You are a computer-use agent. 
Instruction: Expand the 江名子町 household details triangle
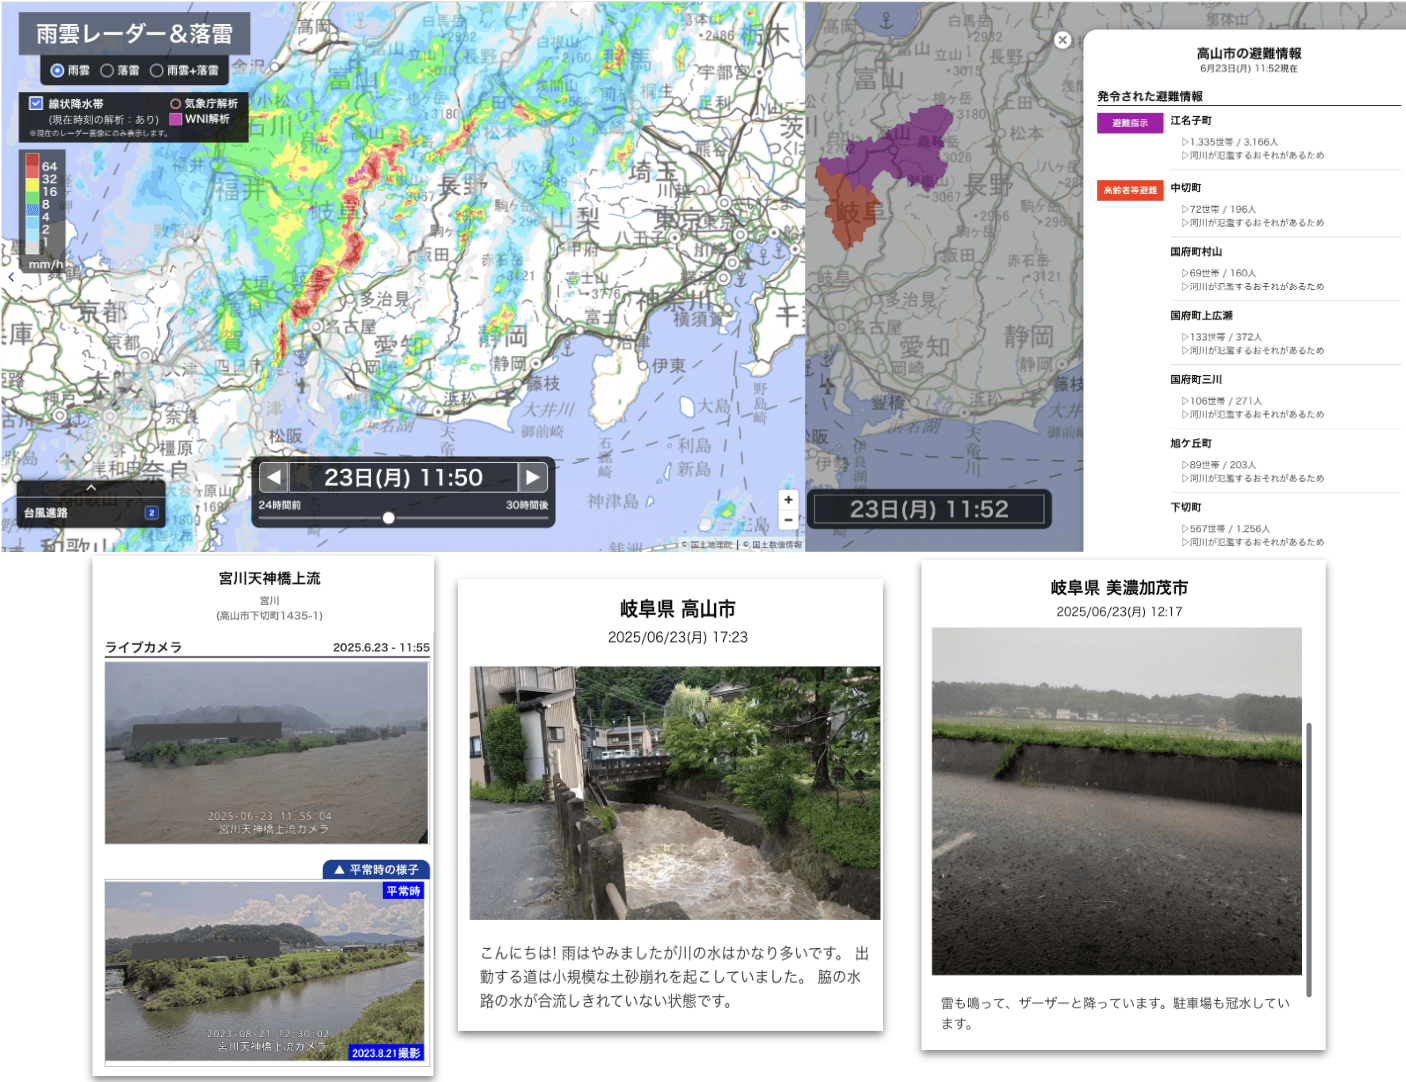coord(1185,142)
